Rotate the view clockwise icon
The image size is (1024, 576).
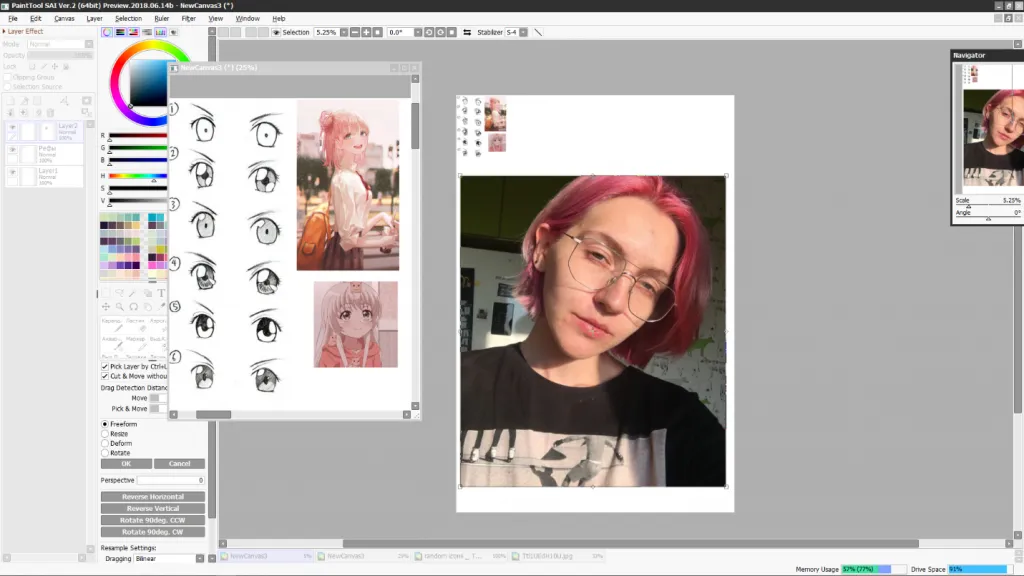pos(440,32)
